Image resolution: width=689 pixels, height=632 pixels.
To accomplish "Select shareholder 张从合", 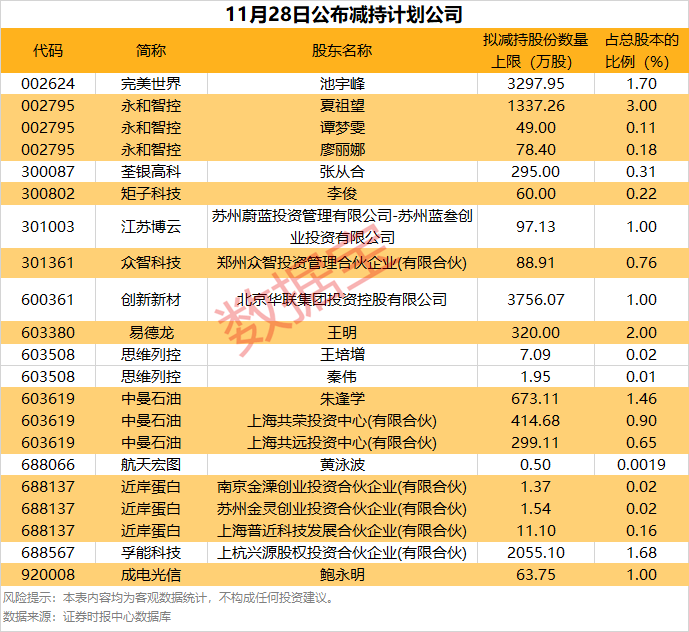I will coord(342,171).
